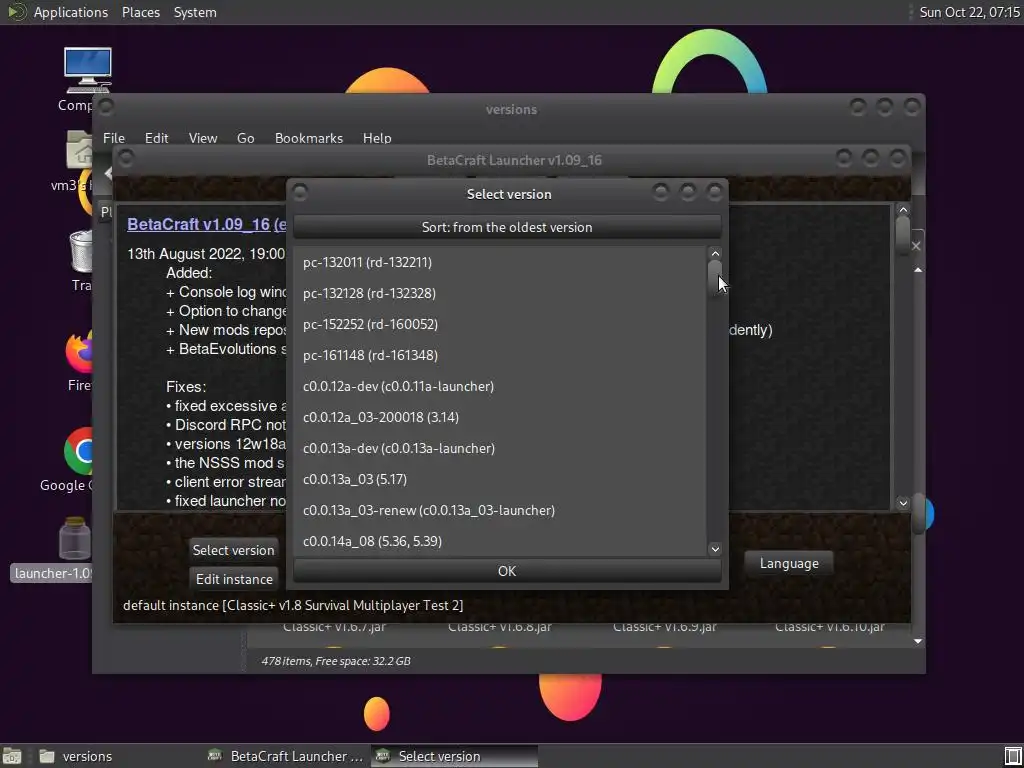Click the menu icon of Select version dialog

click(300, 193)
